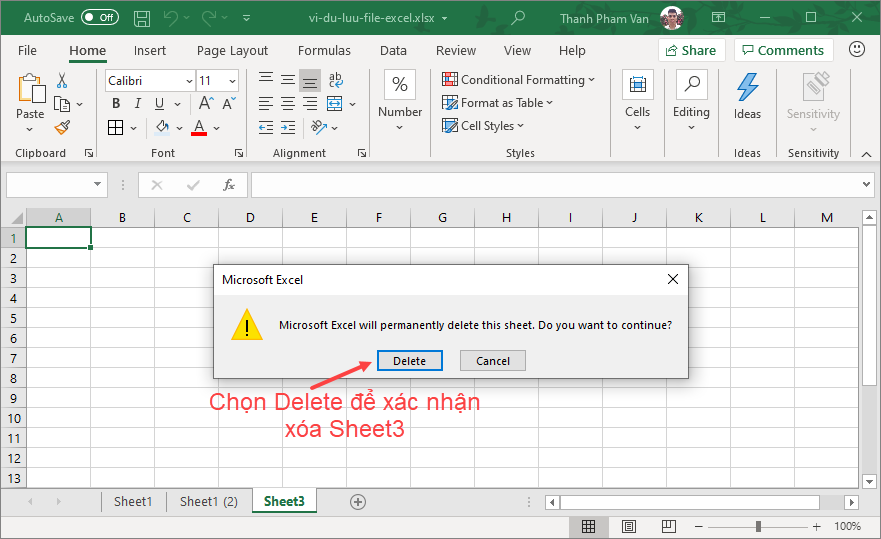
Task: Confirm with the Delete button
Action: (410, 361)
